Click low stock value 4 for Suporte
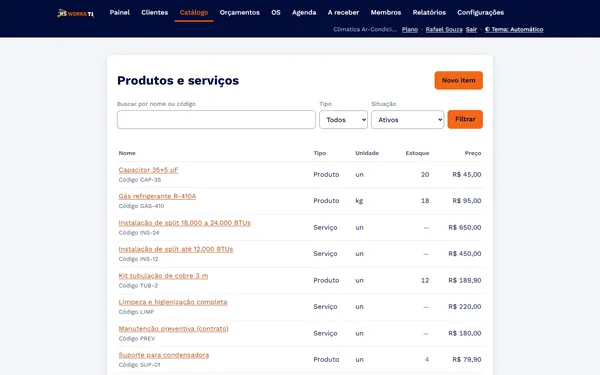The width and height of the screenshot is (600, 375). click(x=427, y=360)
